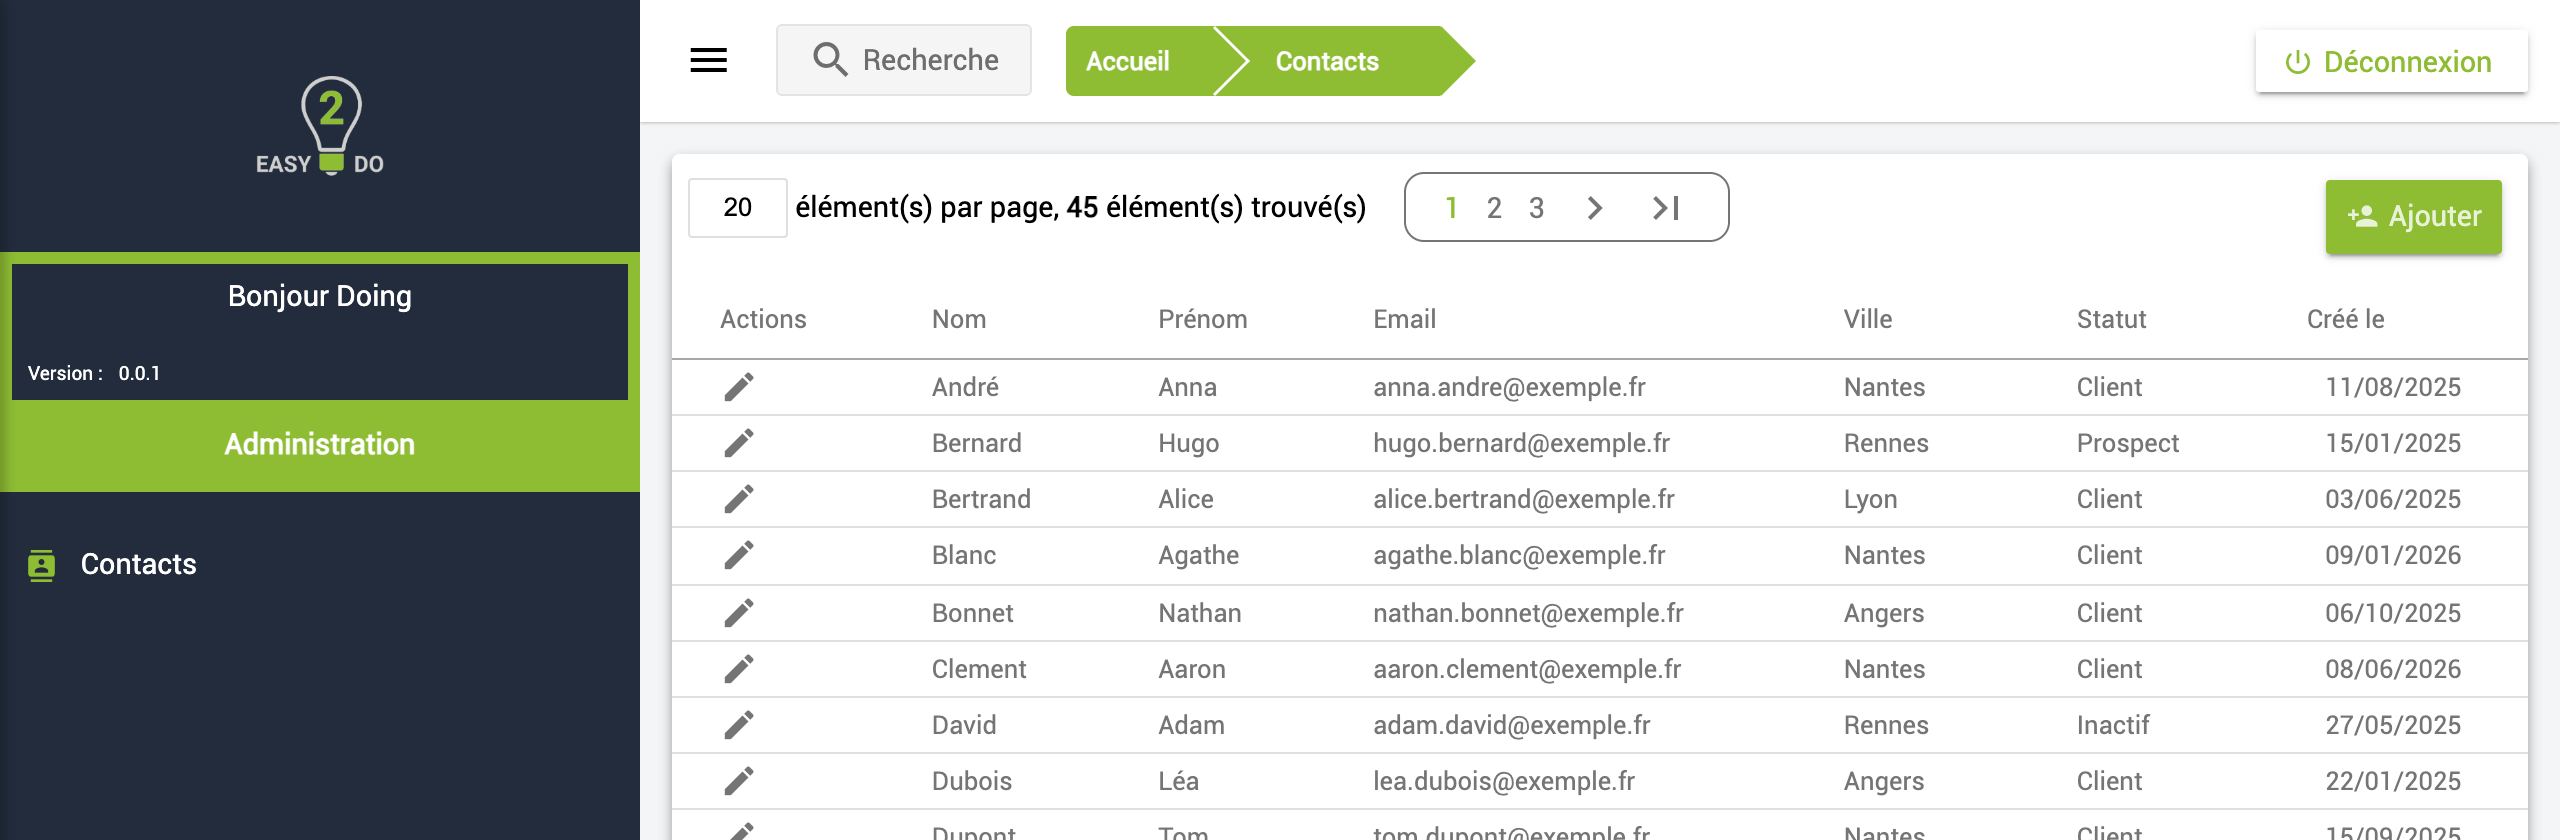Screen dimensions: 2560x840
Task: Edit the Bonnet Nathan contact
Action: click(x=739, y=613)
